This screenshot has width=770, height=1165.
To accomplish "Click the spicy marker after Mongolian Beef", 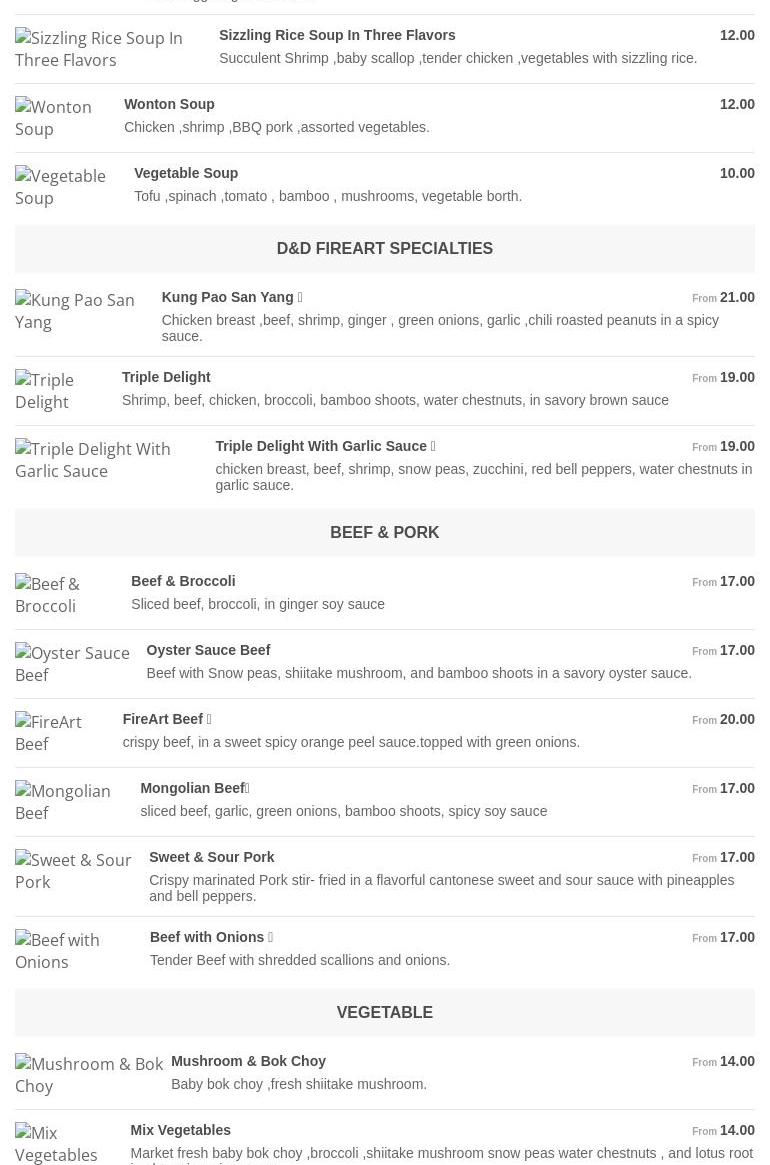I will (x=248, y=788).
